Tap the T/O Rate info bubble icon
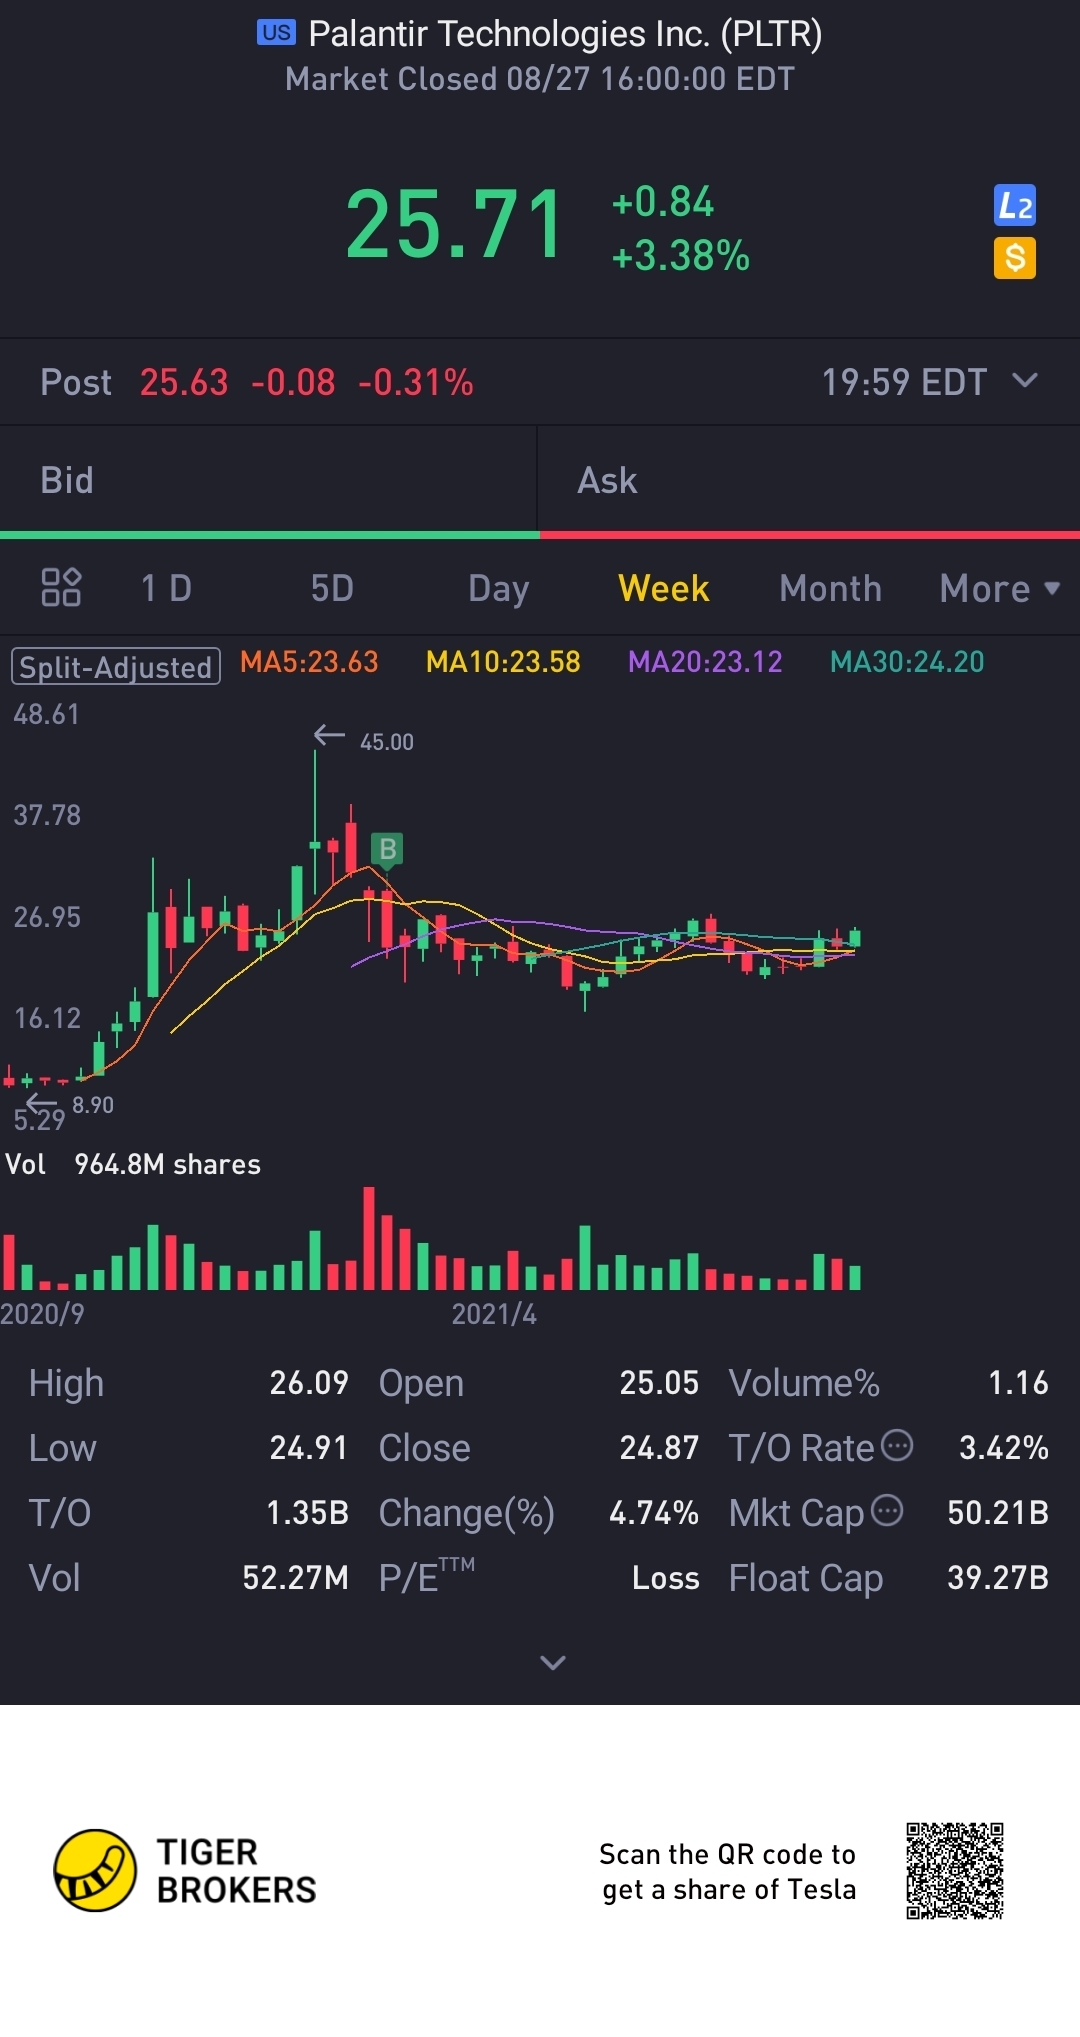 (897, 1445)
